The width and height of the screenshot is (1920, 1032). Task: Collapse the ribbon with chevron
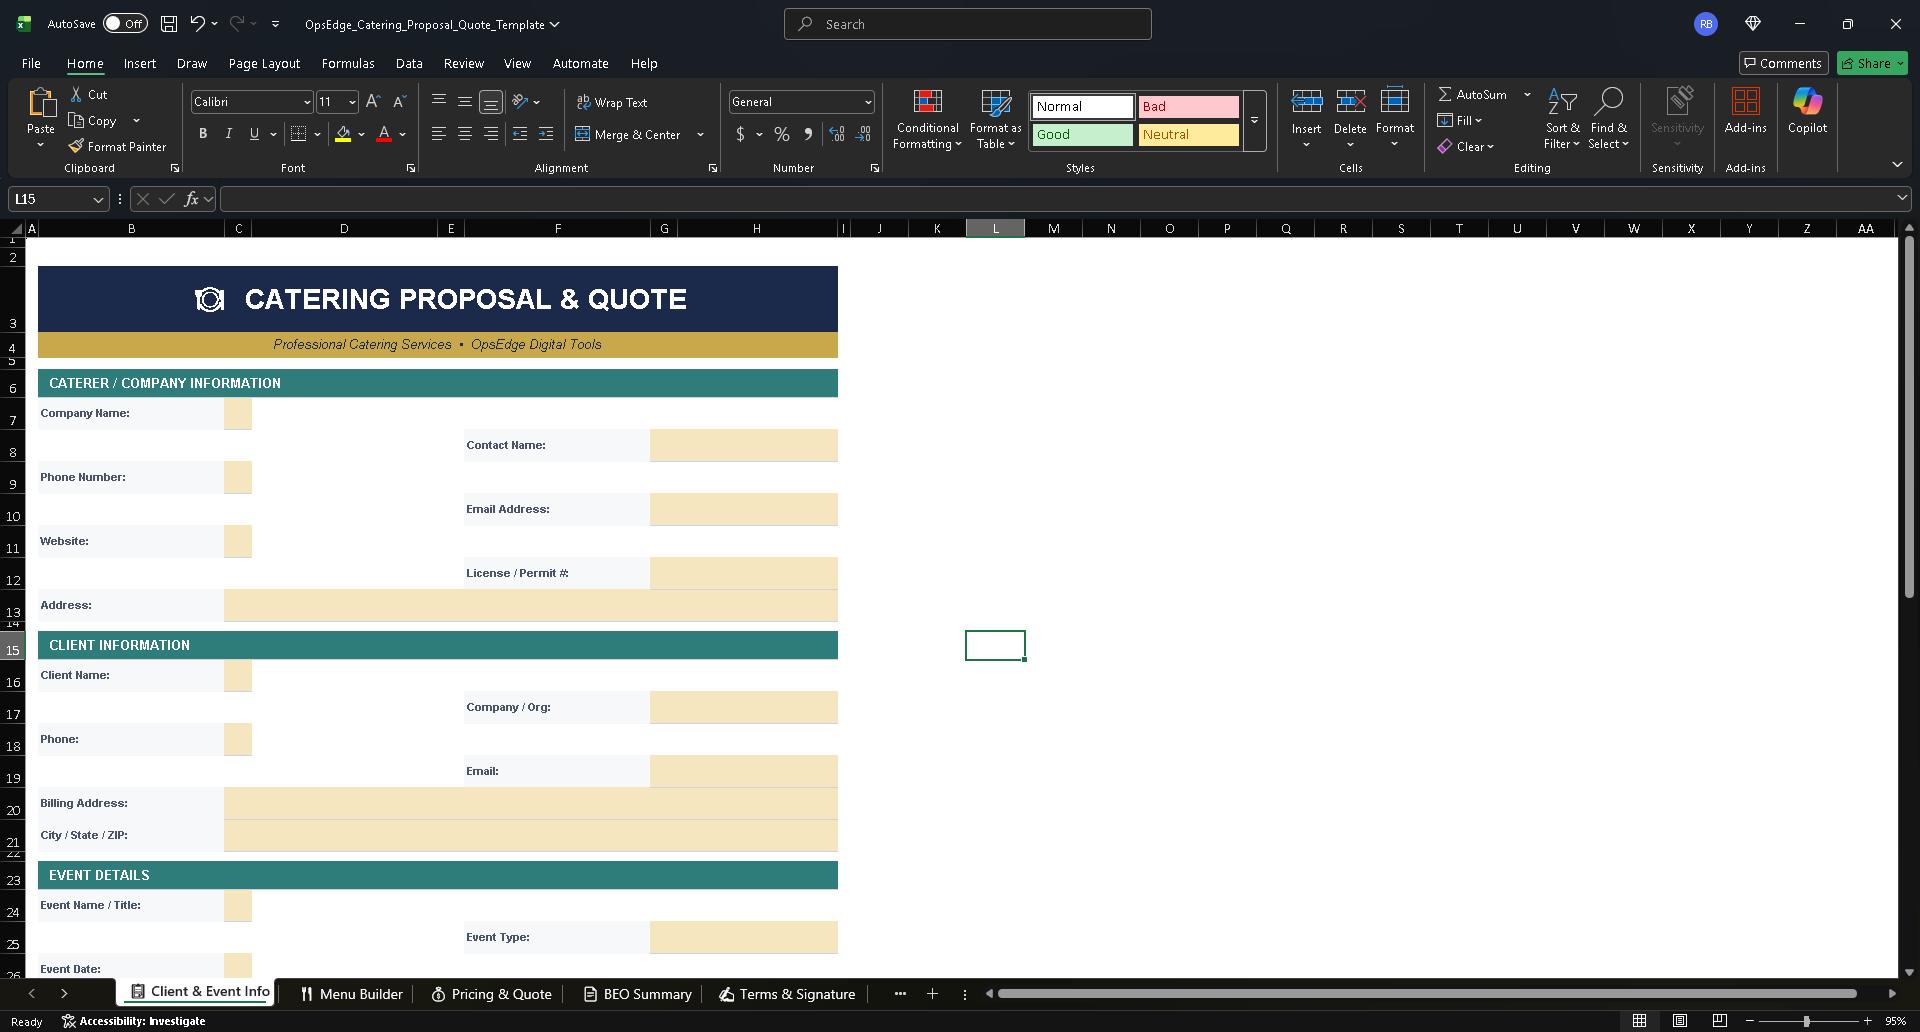(x=1897, y=165)
